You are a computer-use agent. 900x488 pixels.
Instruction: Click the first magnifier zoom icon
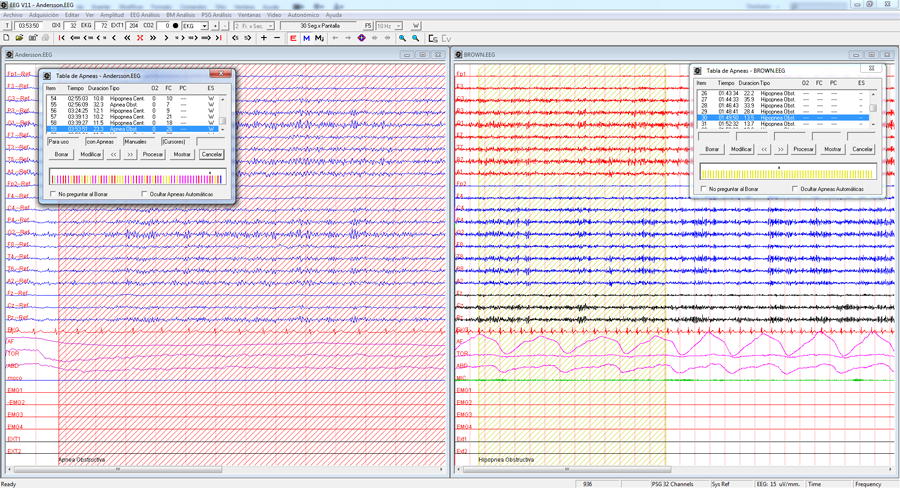point(402,38)
